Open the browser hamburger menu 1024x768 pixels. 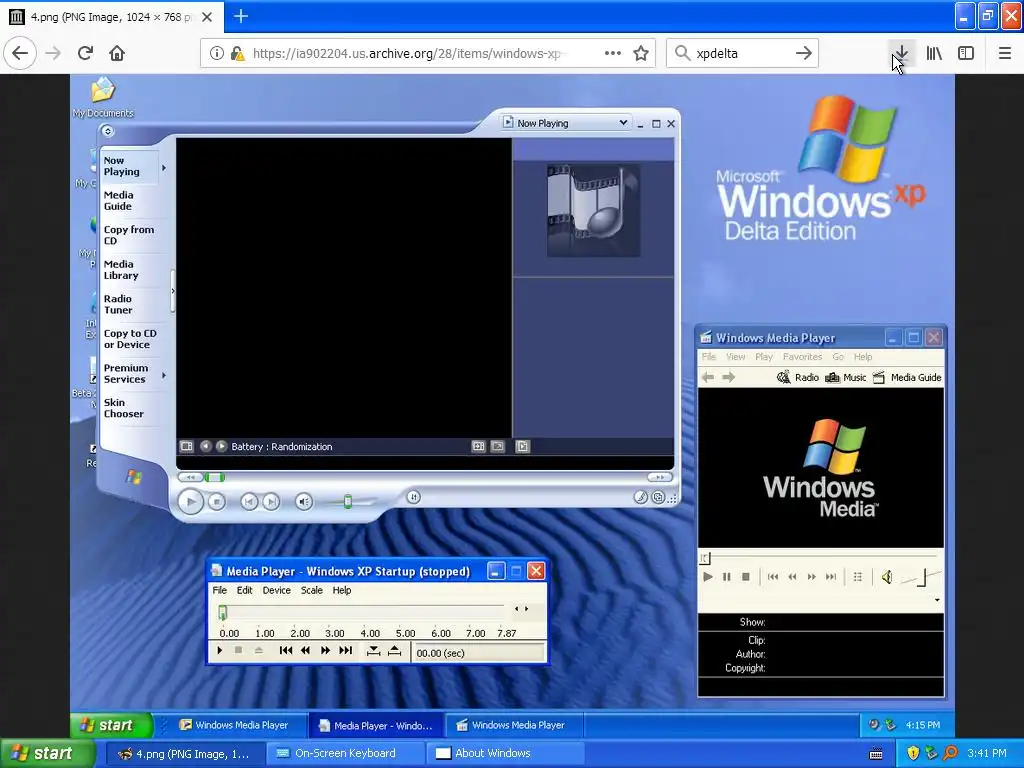[x=1004, y=53]
